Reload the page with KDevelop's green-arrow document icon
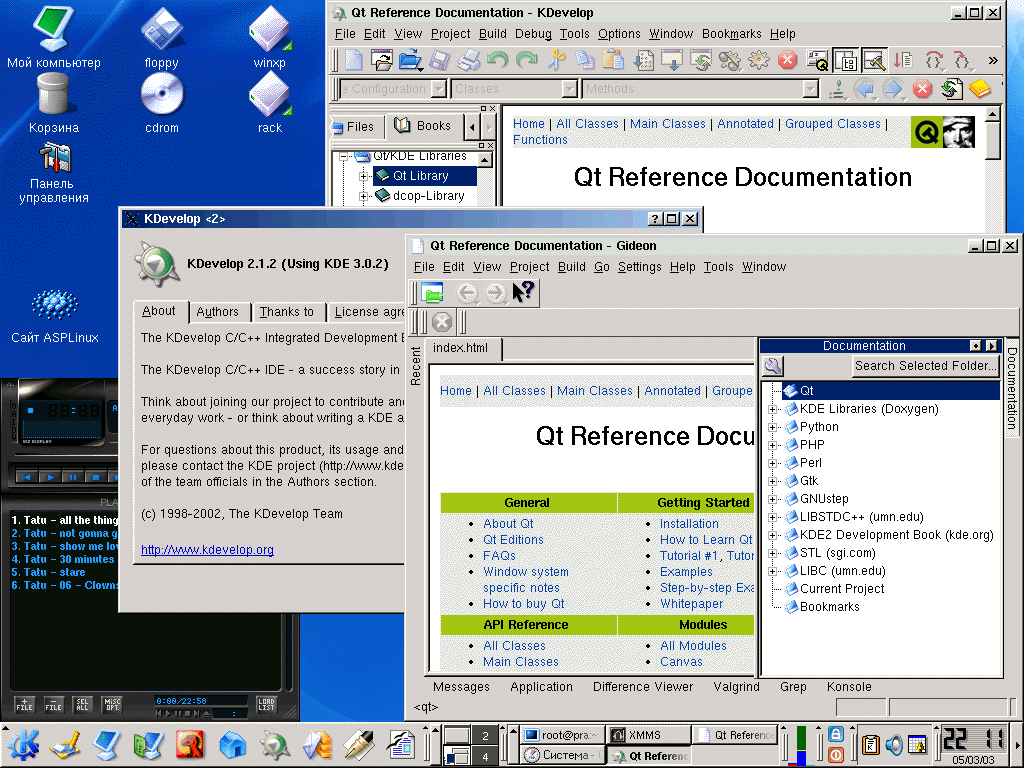The height and width of the screenshot is (768, 1024). (952, 89)
